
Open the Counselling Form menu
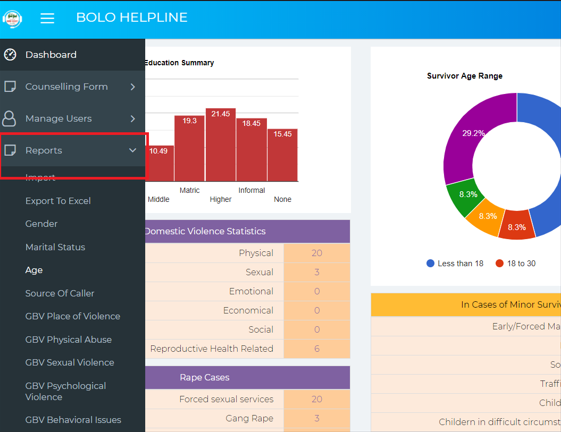(x=72, y=87)
